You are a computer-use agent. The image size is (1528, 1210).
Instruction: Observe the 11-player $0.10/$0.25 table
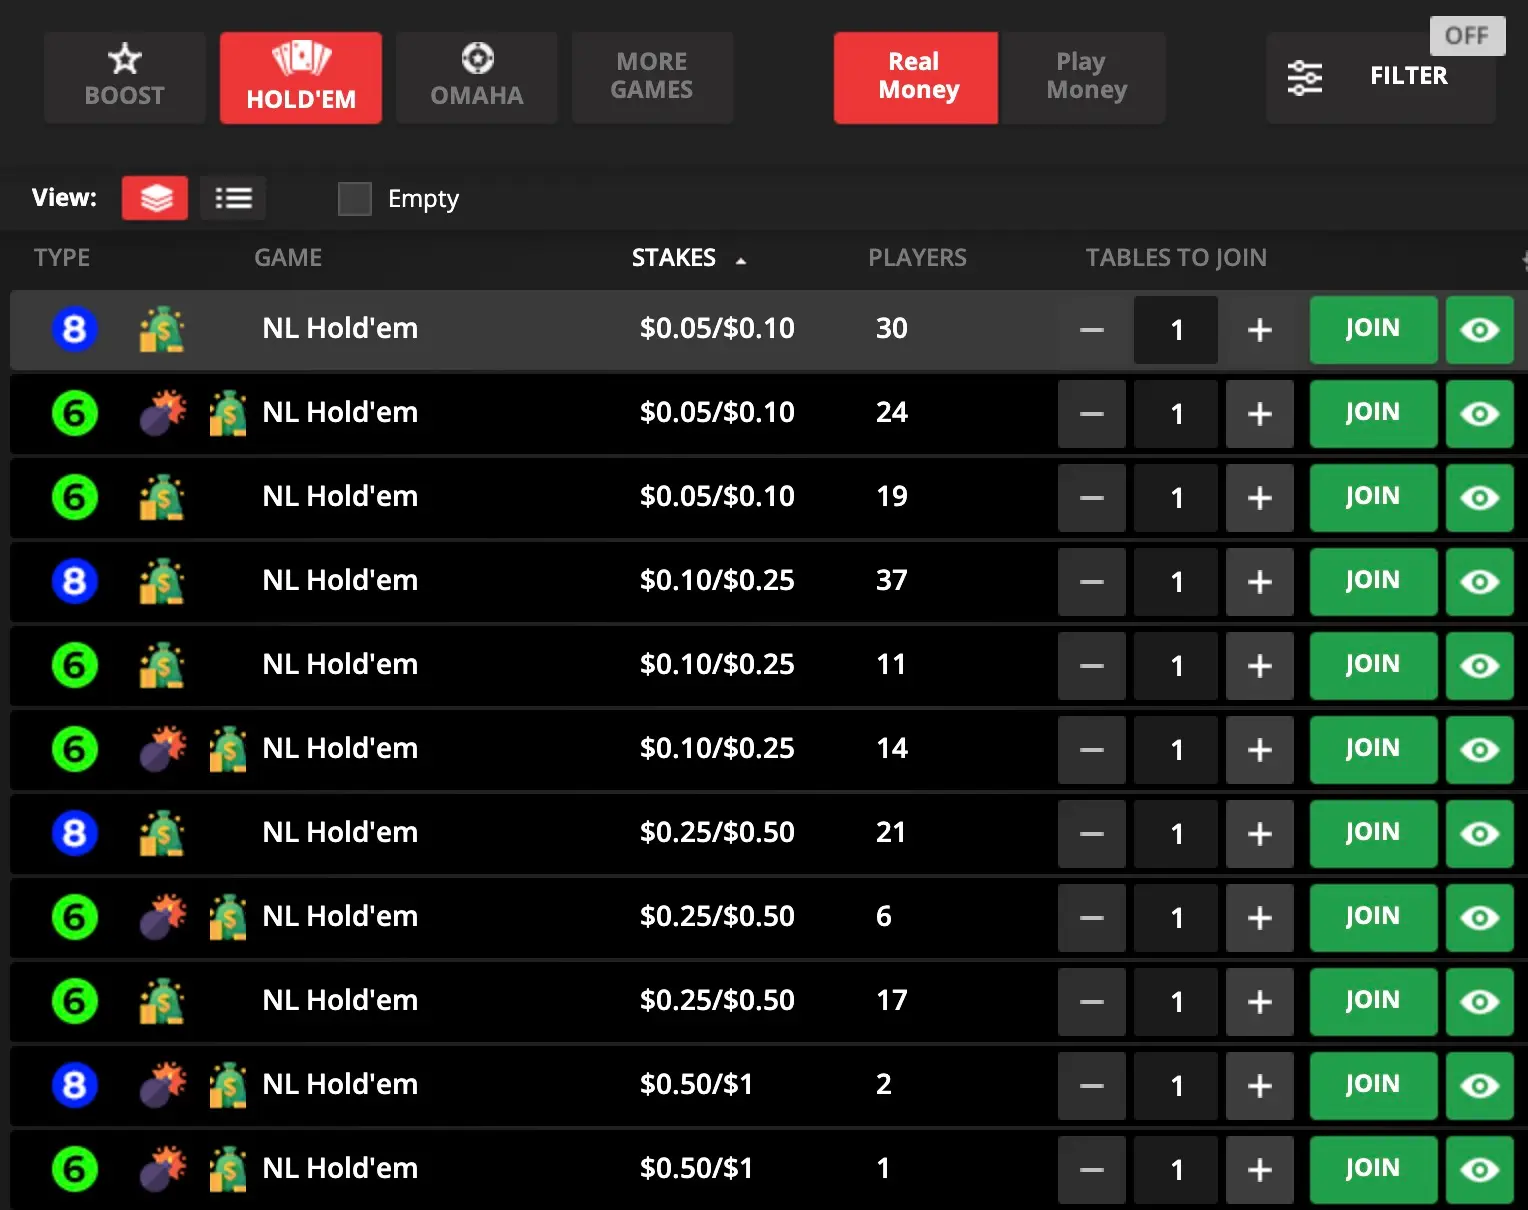point(1480,665)
